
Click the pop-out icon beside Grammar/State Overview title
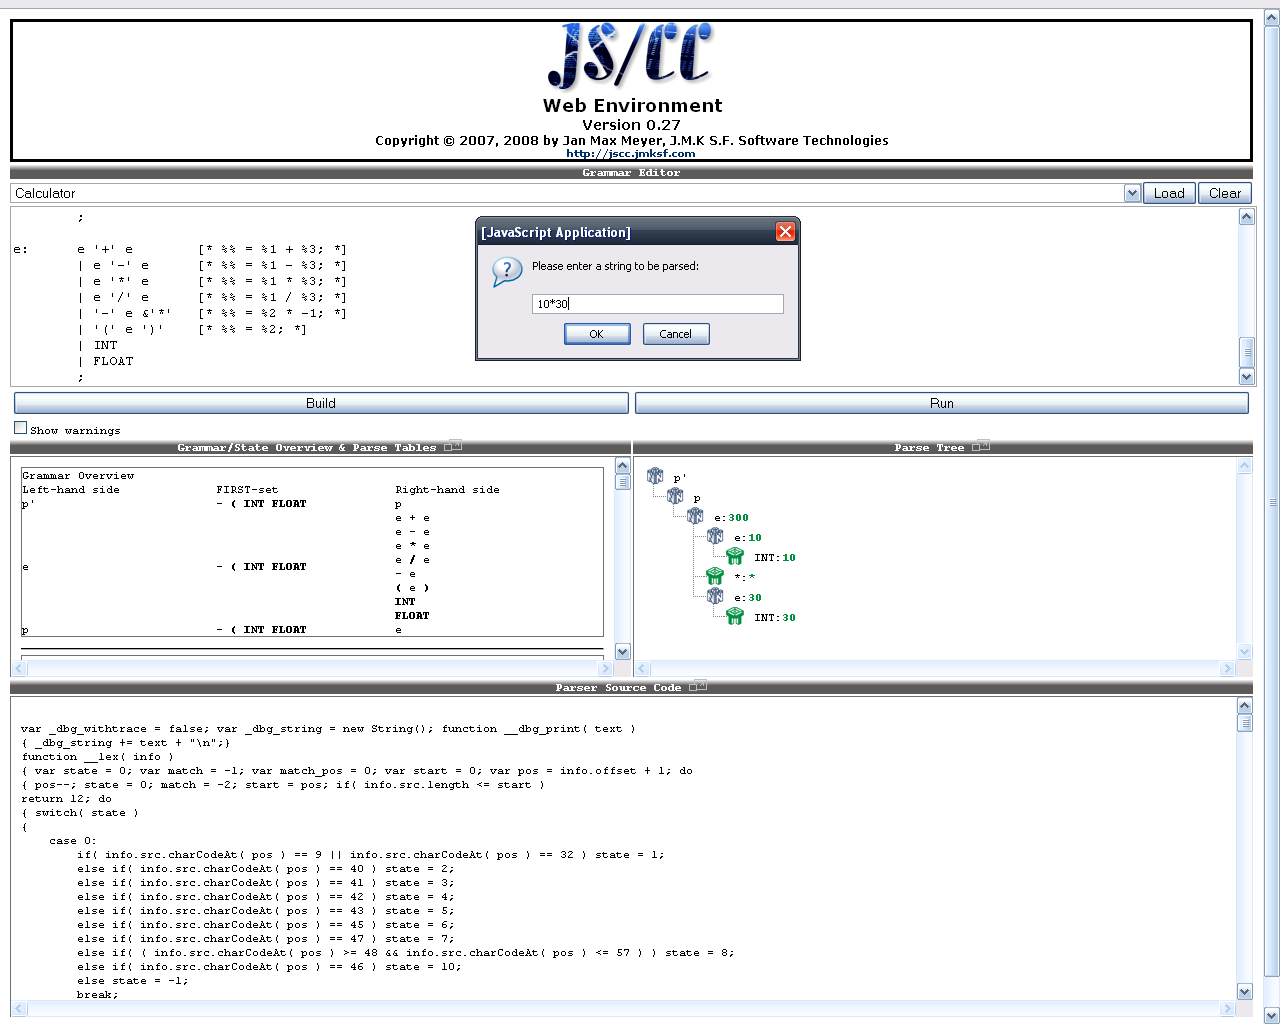[453, 446]
